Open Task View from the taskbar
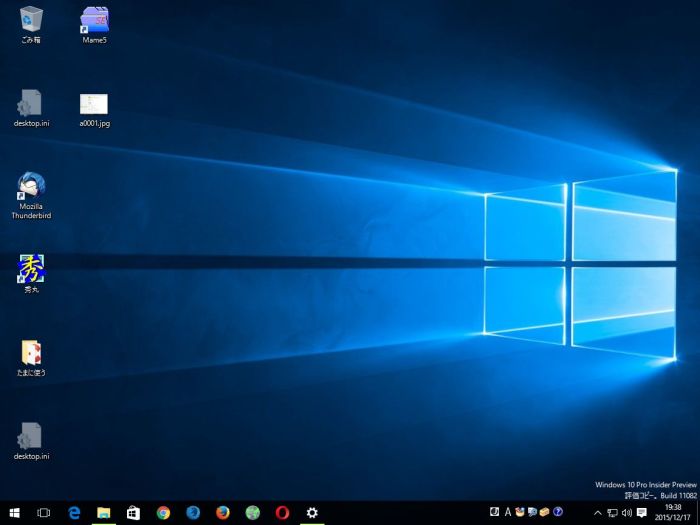This screenshot has width=700, height=525. (x=44, y=512)
